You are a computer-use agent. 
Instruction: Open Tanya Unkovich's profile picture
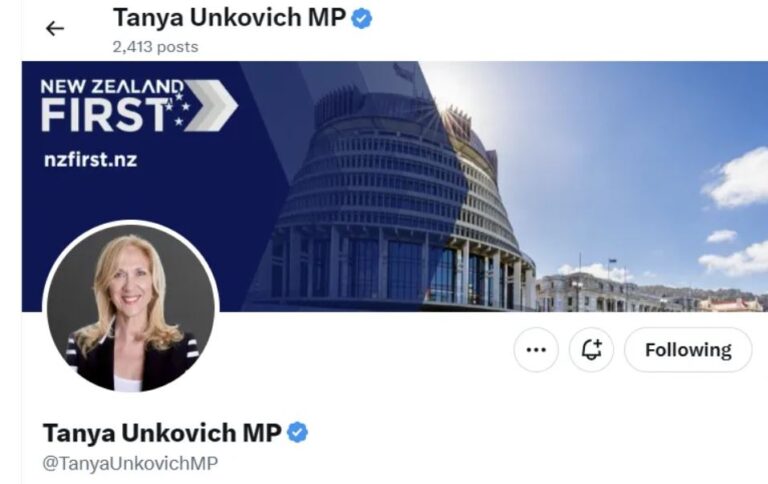[x=131, y=308]
